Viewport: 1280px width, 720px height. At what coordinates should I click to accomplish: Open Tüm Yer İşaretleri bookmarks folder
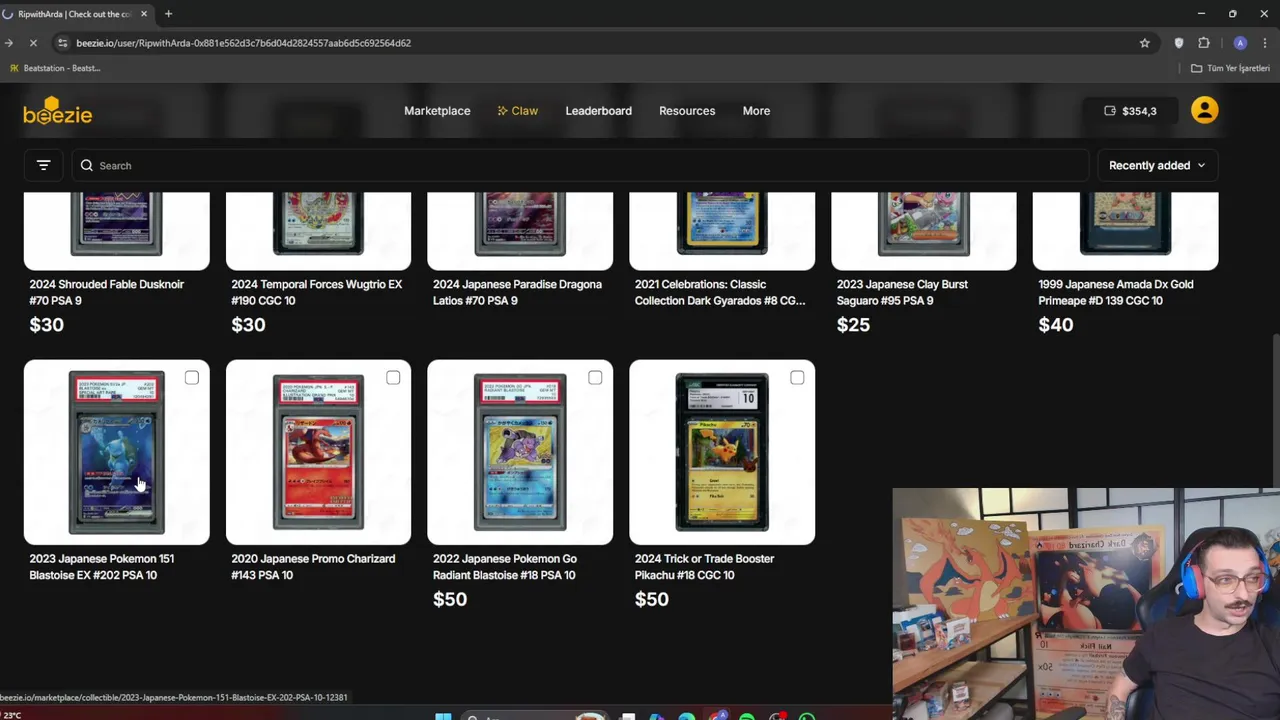1230,68
